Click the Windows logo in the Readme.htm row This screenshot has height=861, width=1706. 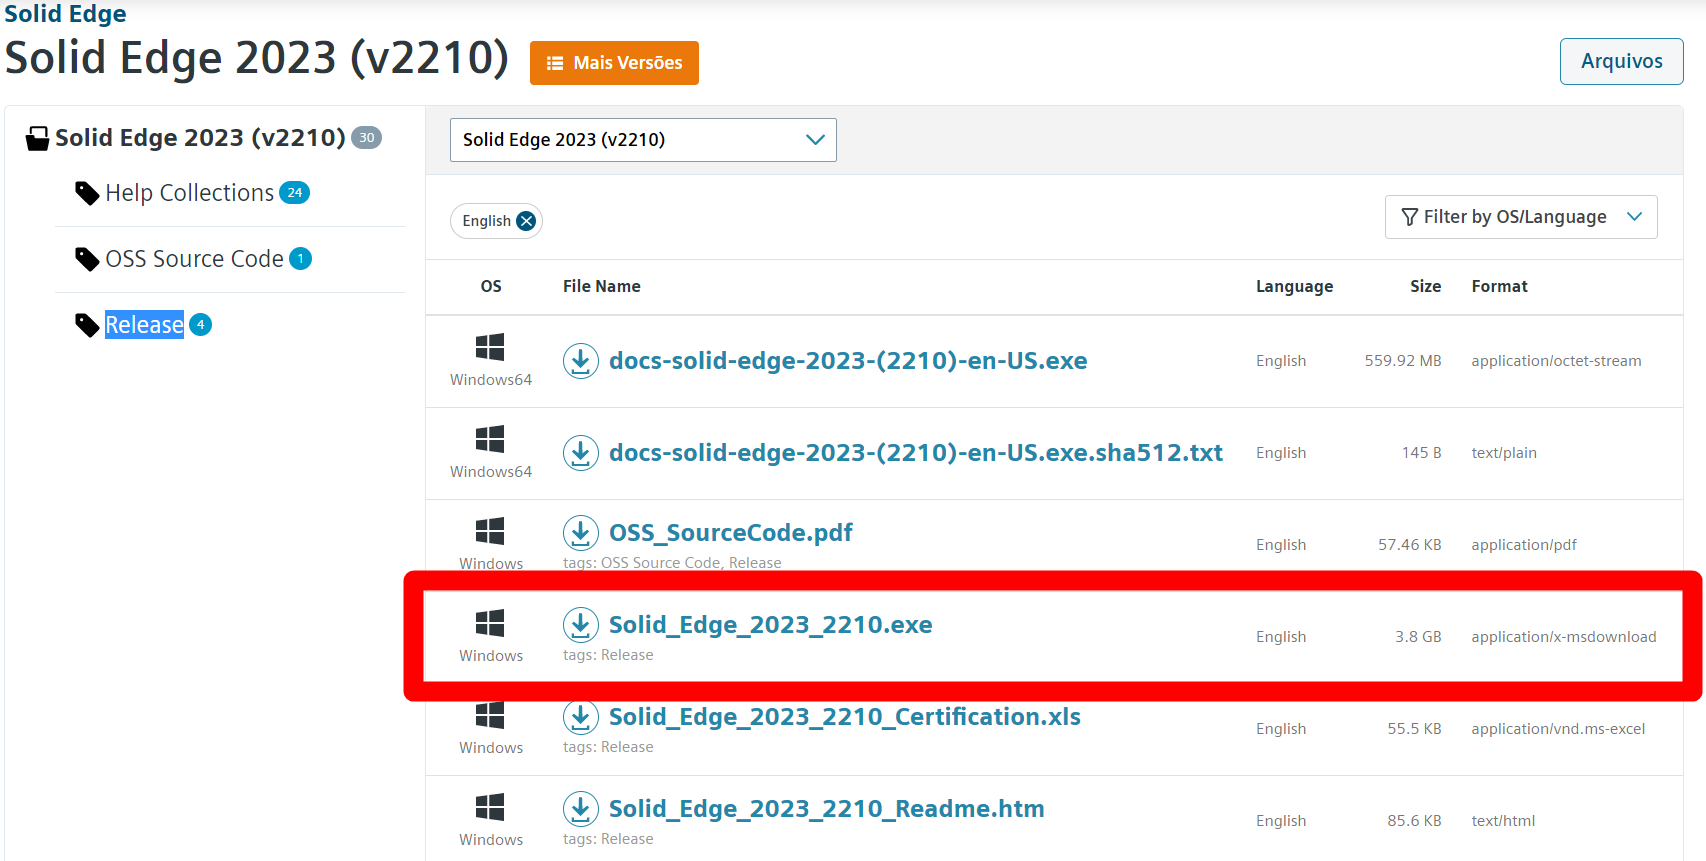(x=490, y=807)
